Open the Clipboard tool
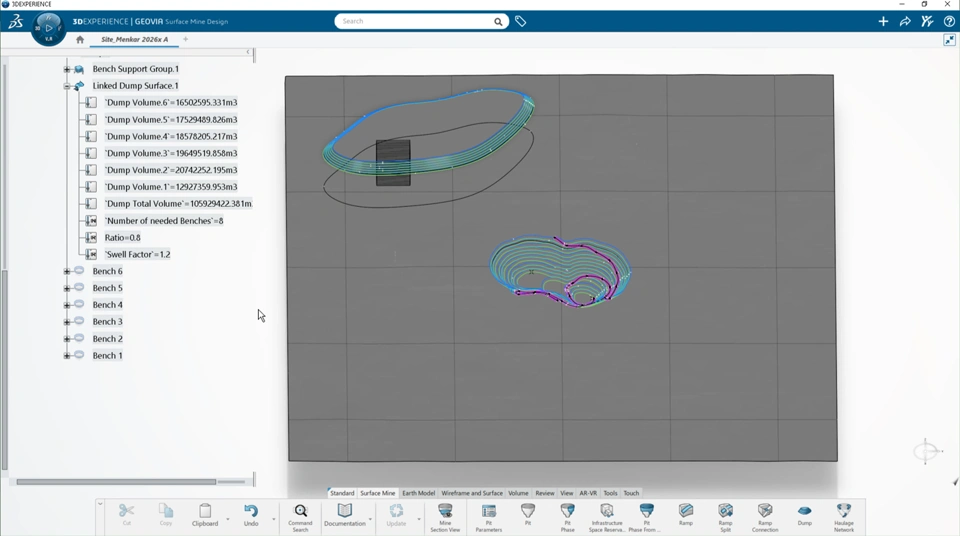This screenshot has height=536, width=960. [x=205, y=515]
